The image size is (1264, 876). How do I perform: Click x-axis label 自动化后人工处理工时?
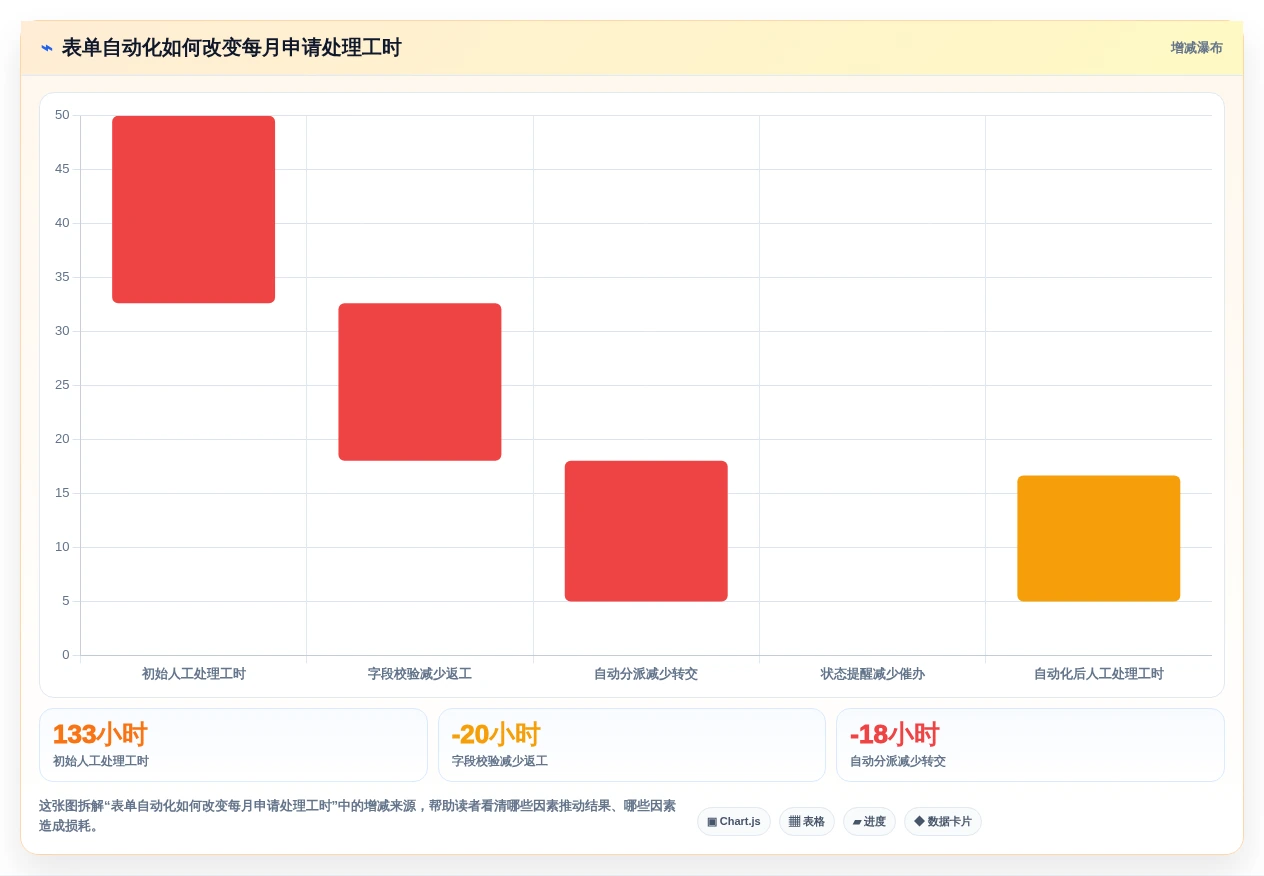point(1099,674)
